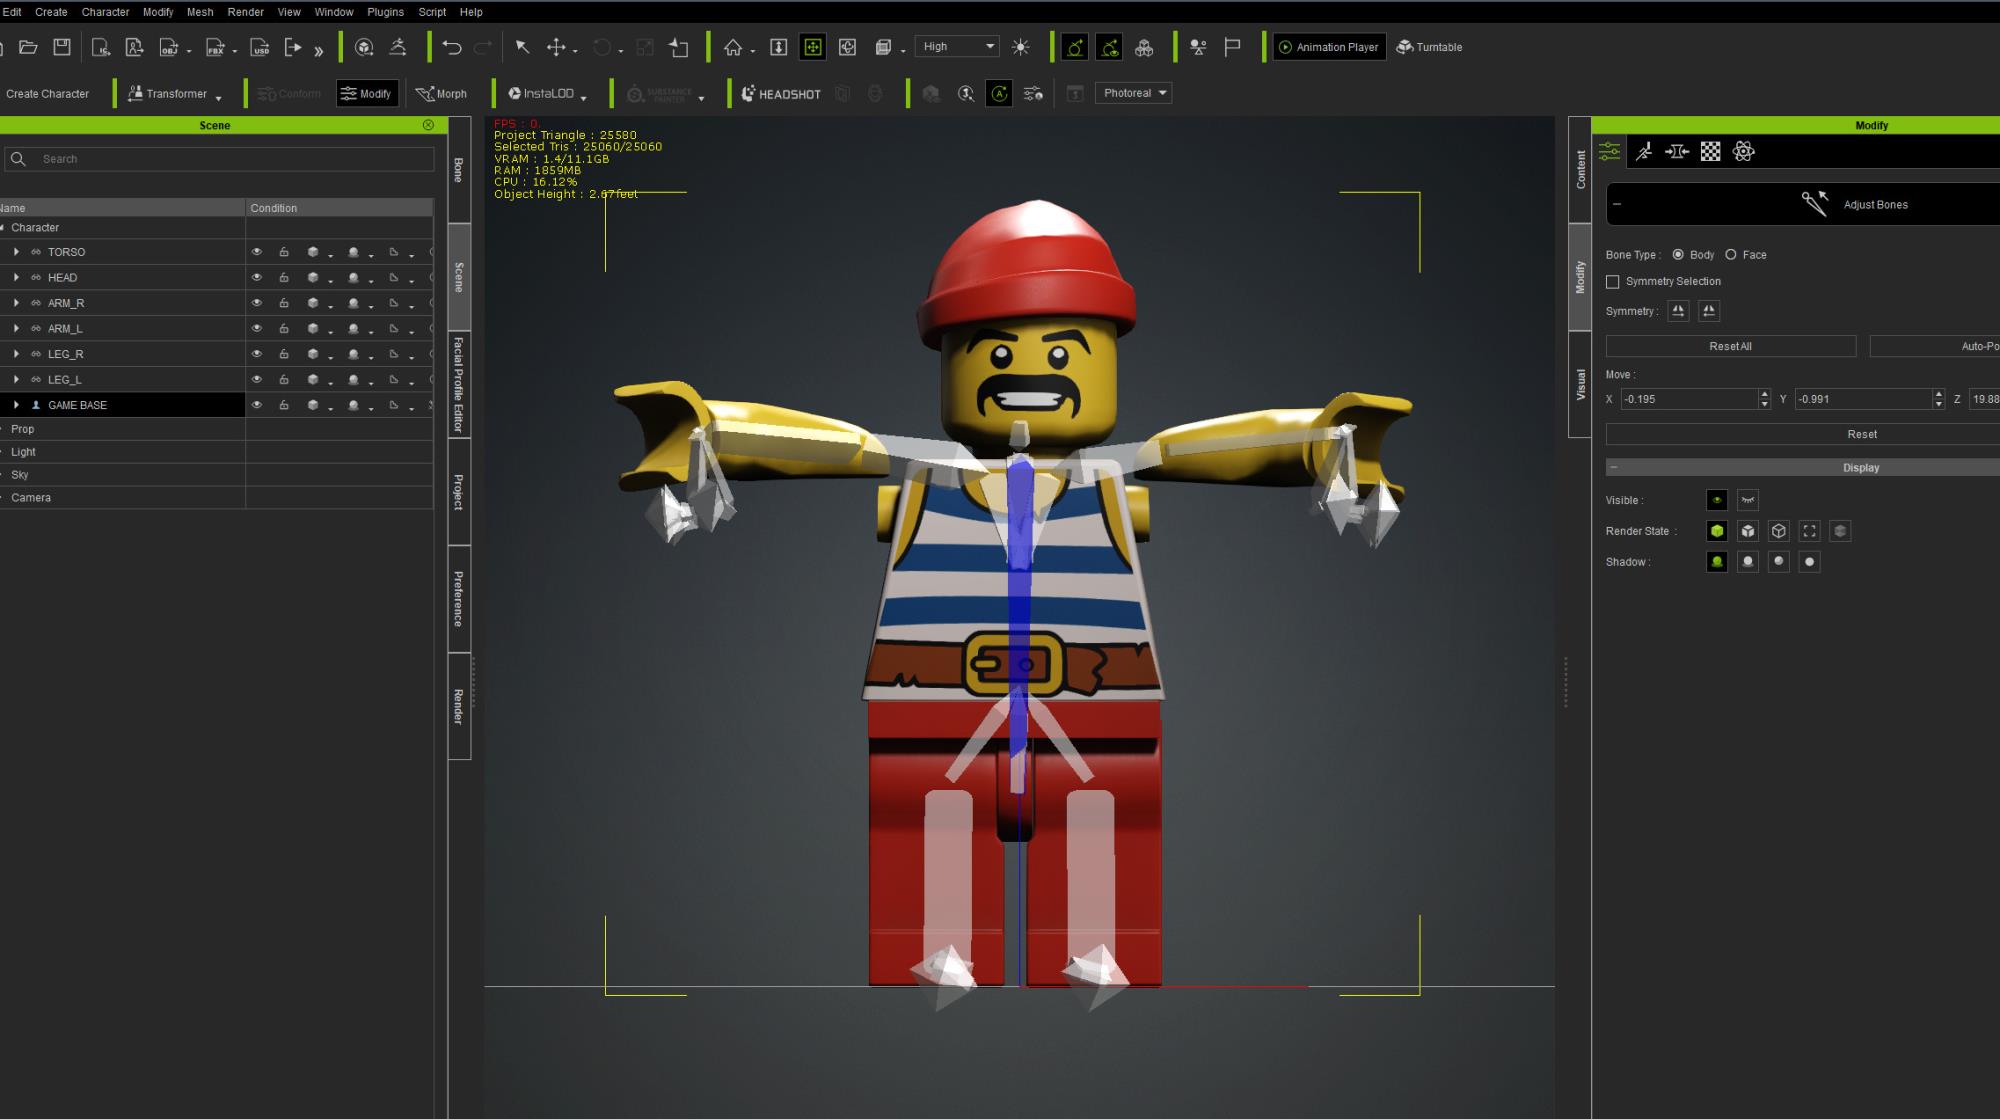Open the Render menu

[245, 12]
